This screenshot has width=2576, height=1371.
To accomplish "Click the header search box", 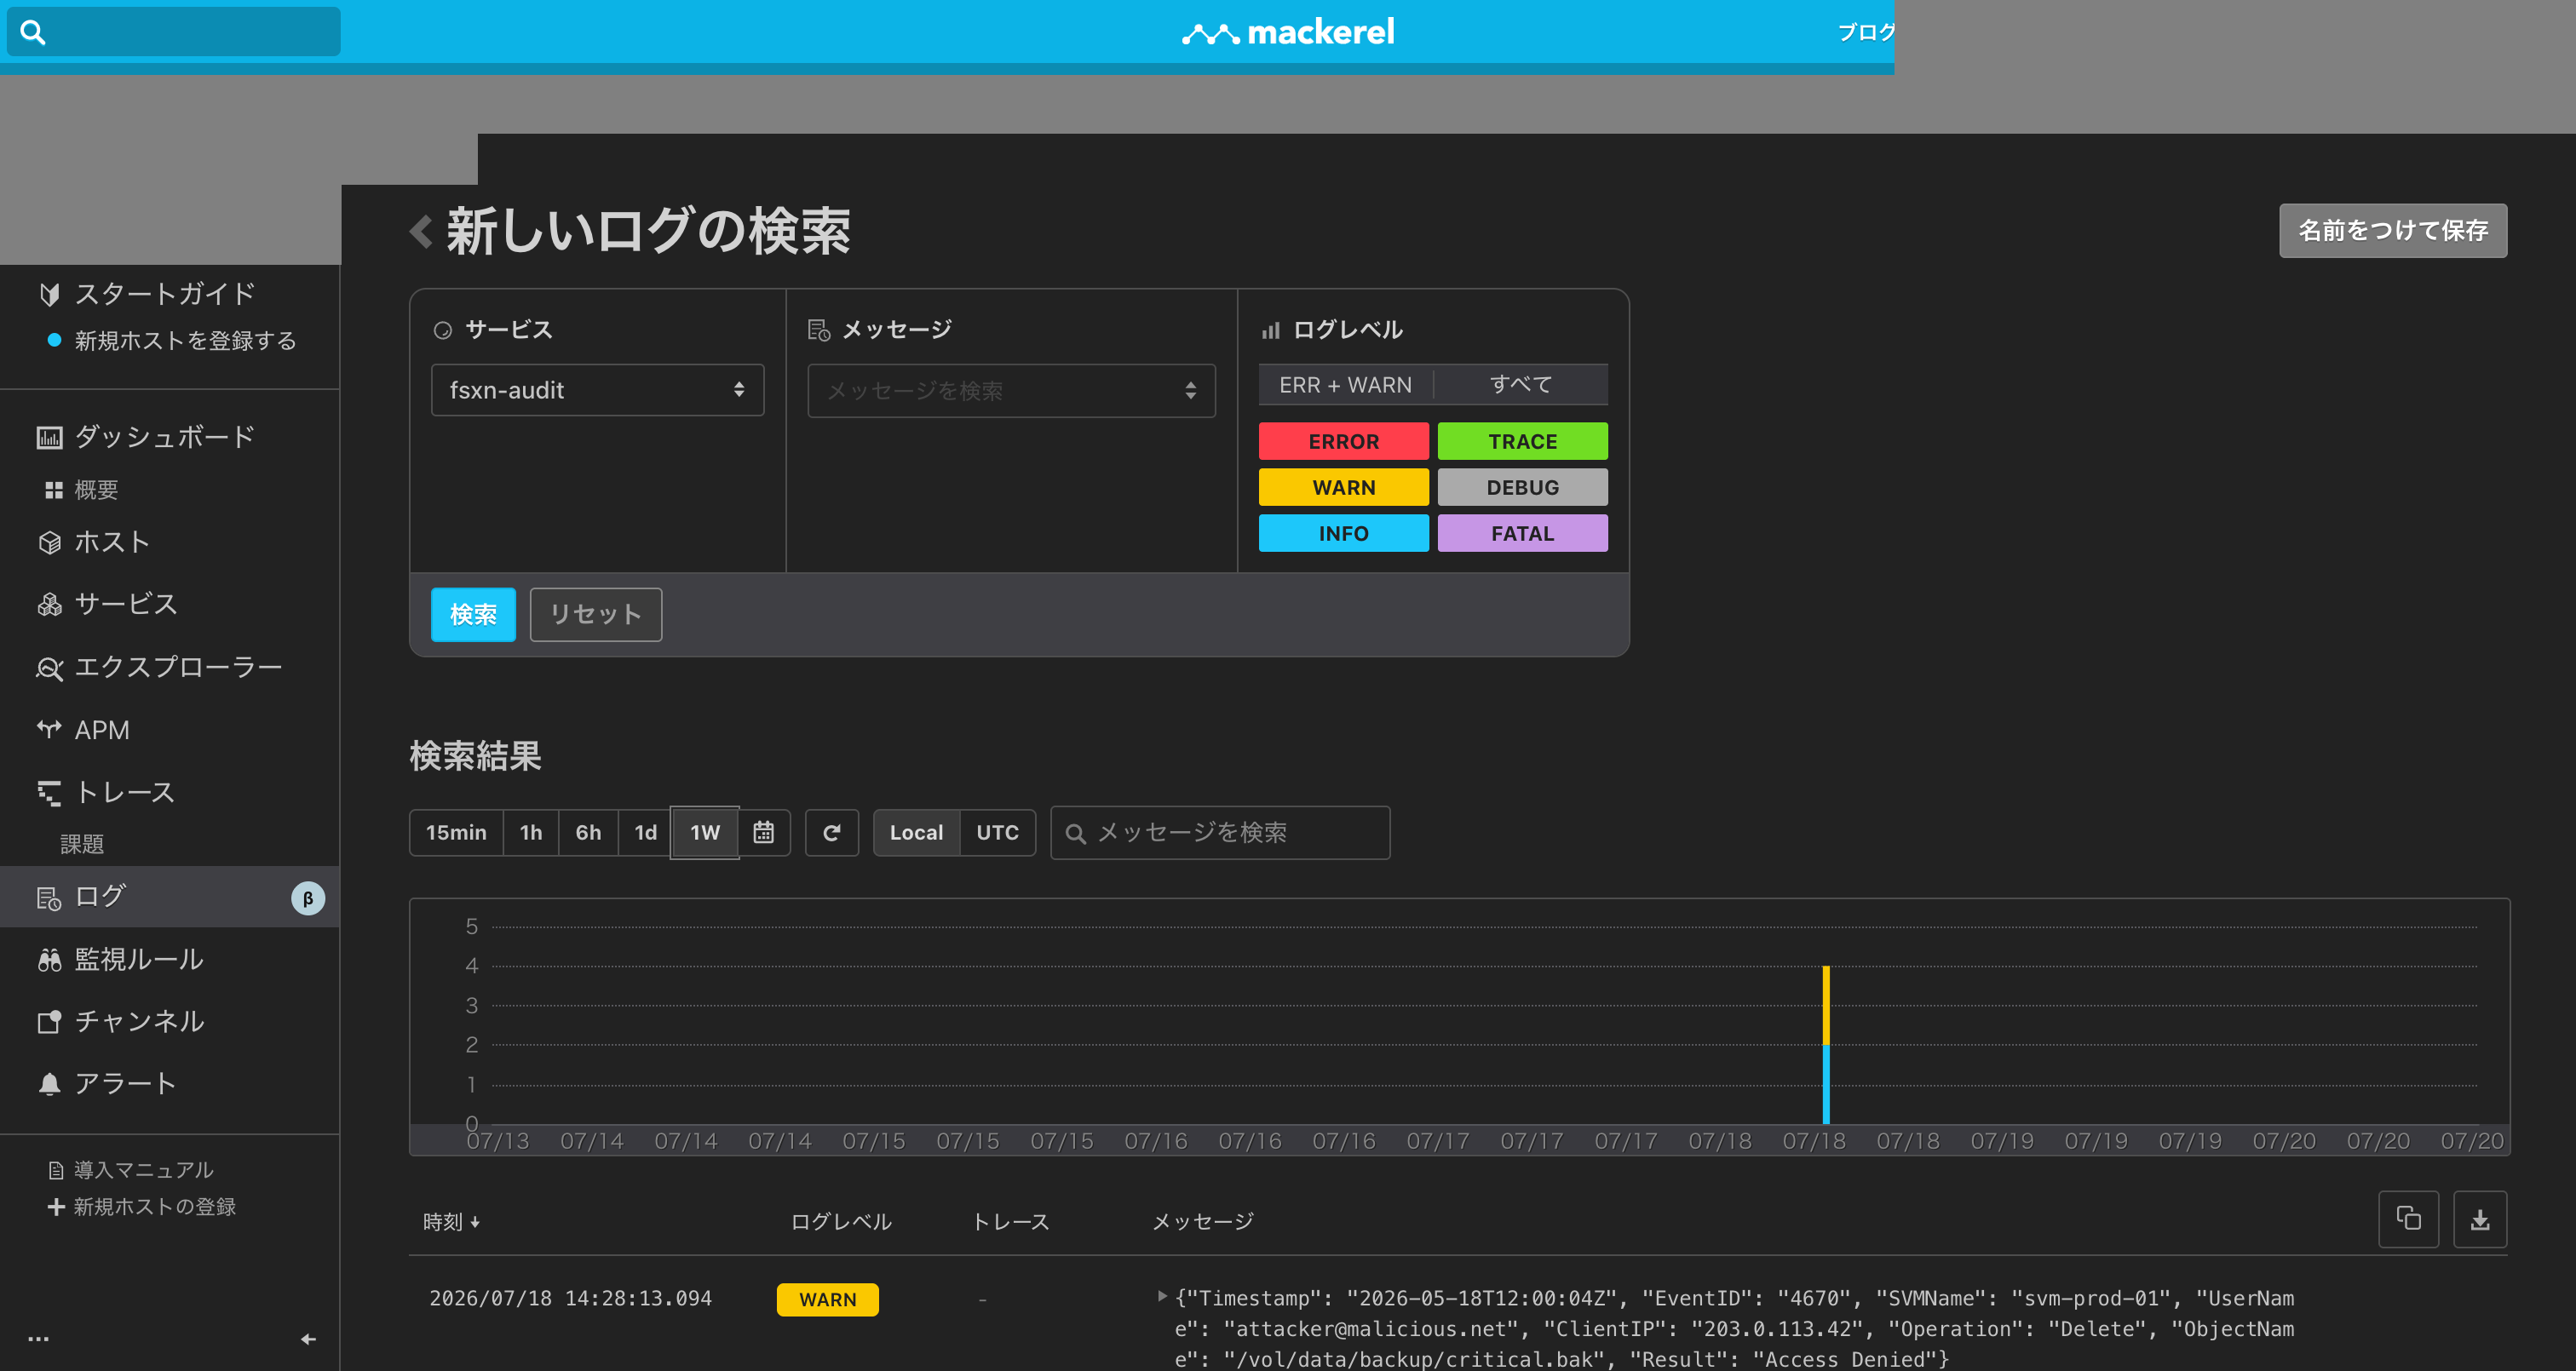I will (173, 32).
